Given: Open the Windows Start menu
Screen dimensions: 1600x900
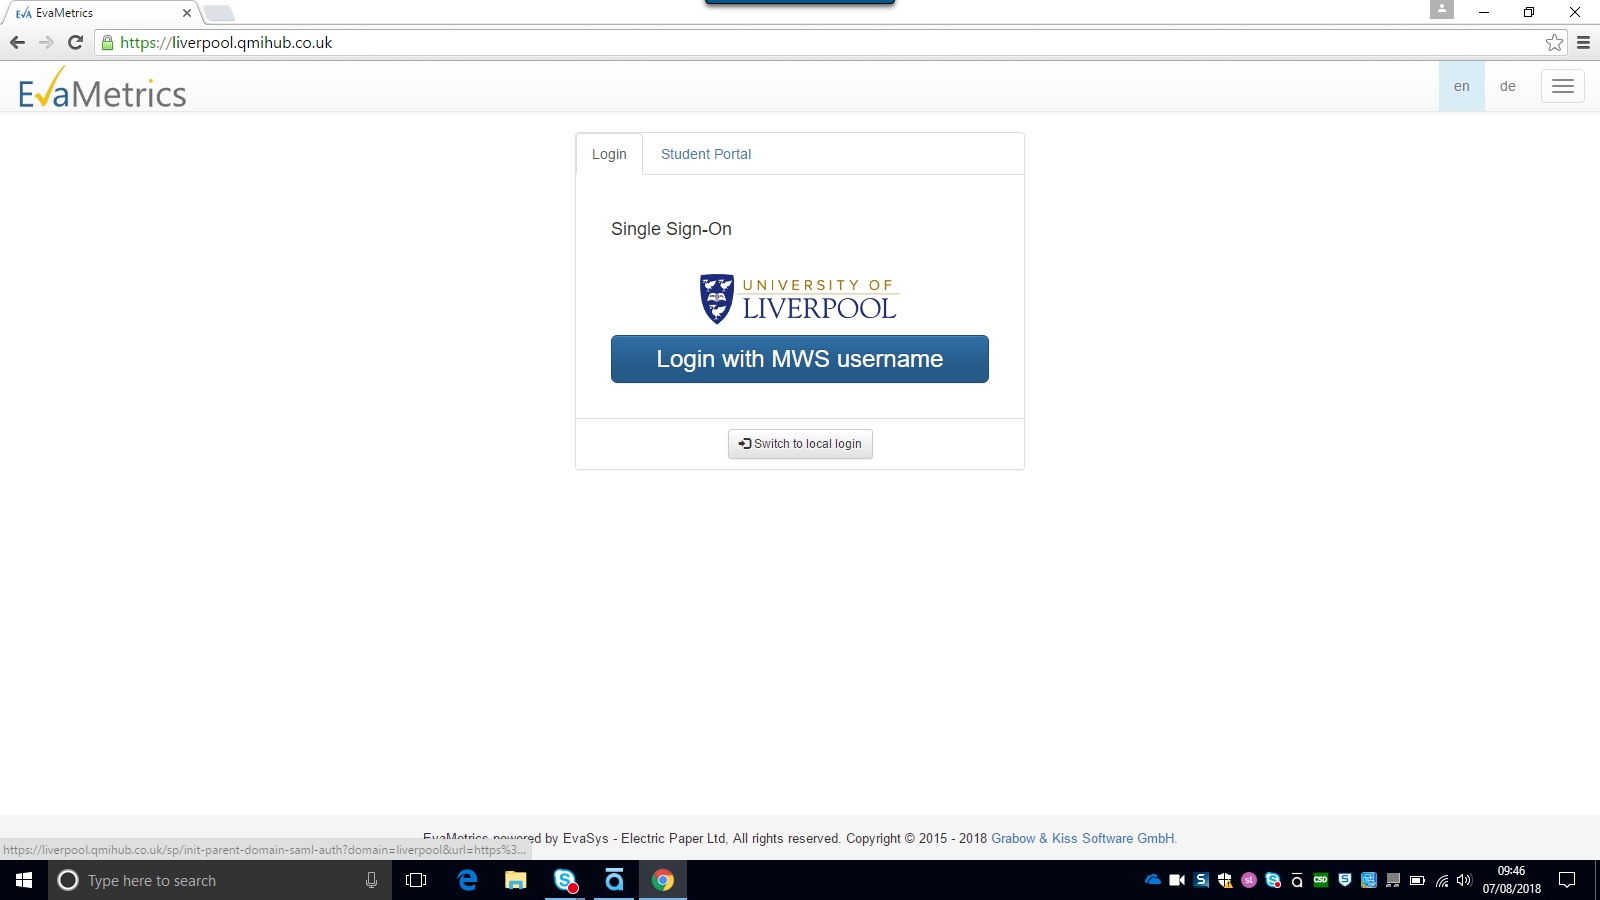Looking at the screenshot, I should pyautogui.click(x=24, y=880).
